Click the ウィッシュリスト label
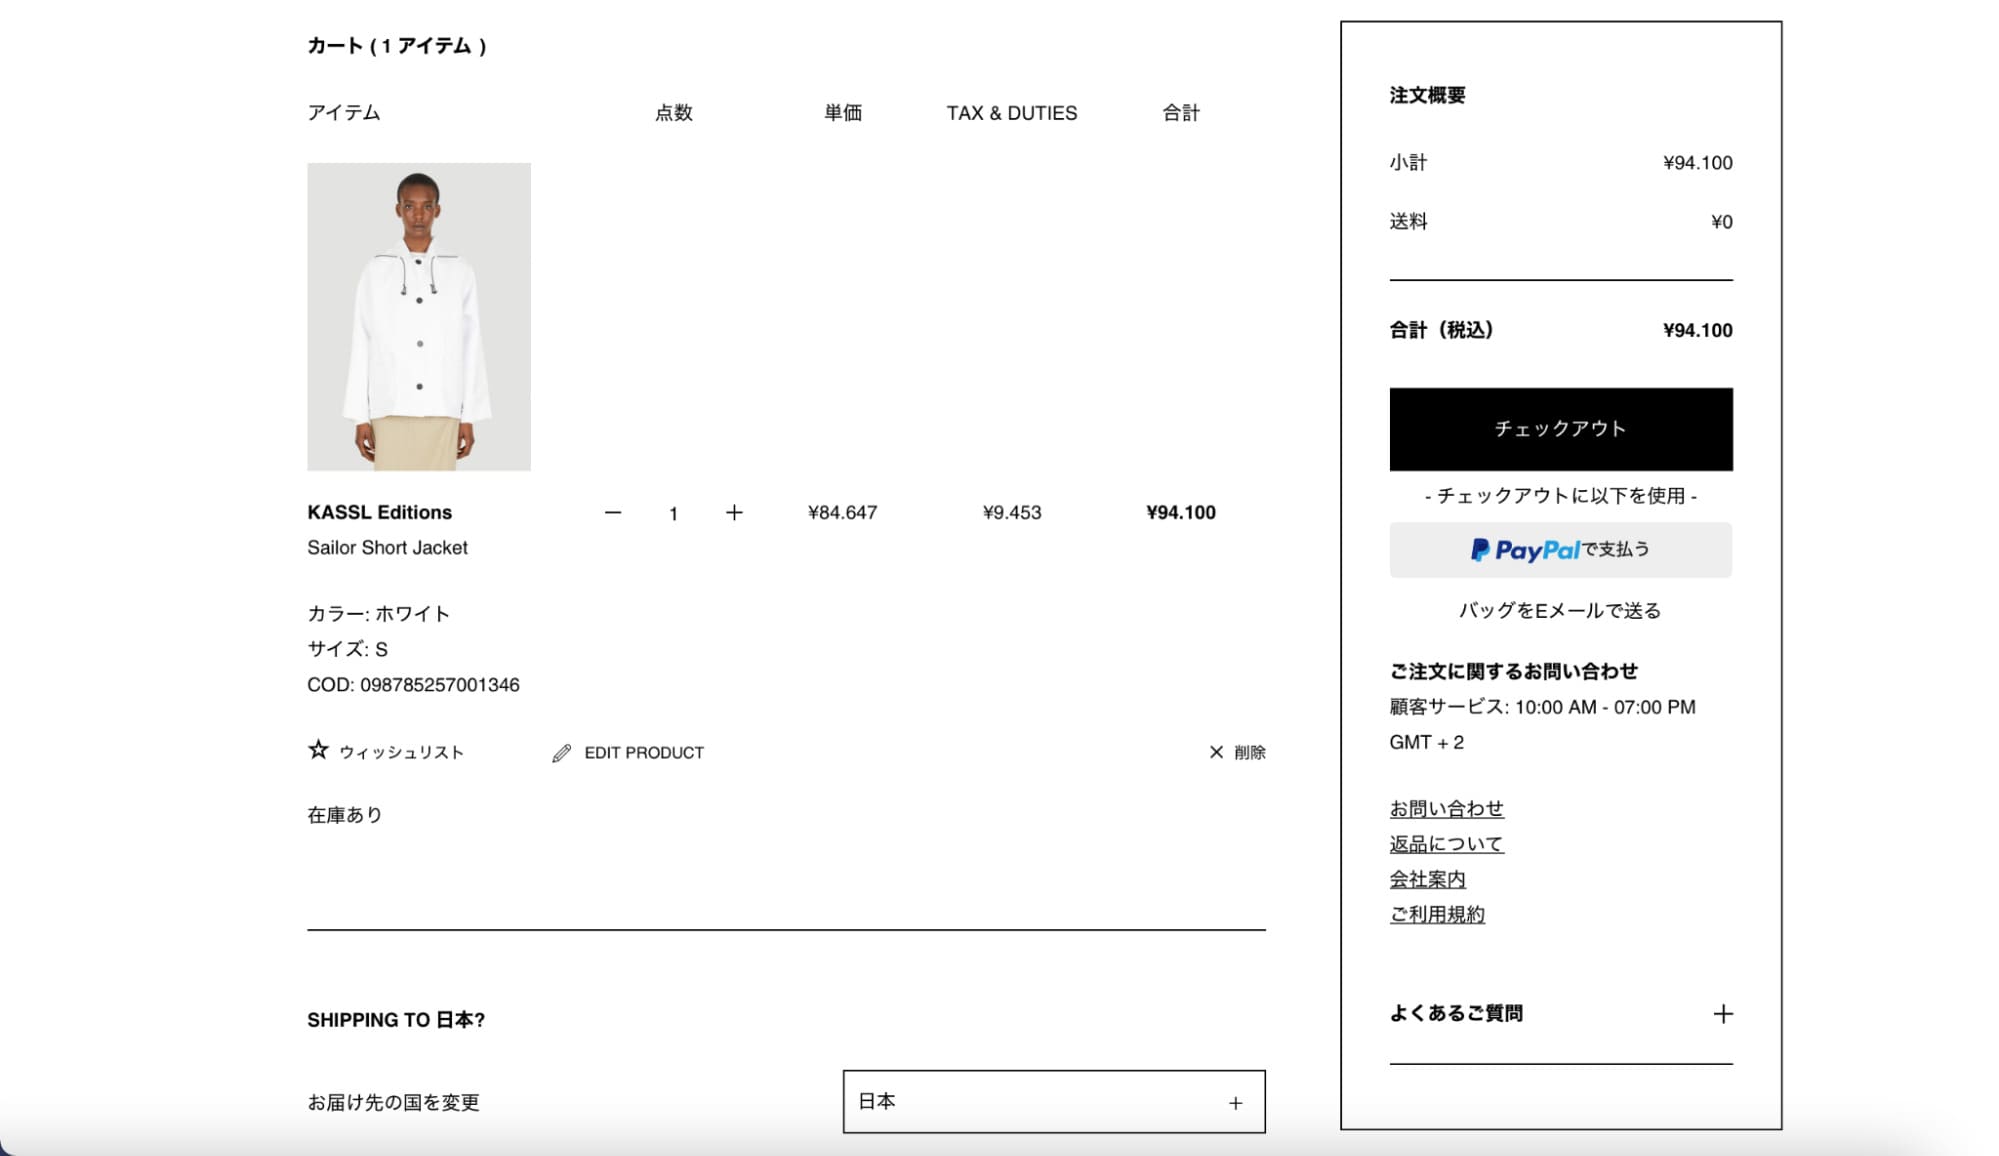1999x1156 pixels. (401, 752)
